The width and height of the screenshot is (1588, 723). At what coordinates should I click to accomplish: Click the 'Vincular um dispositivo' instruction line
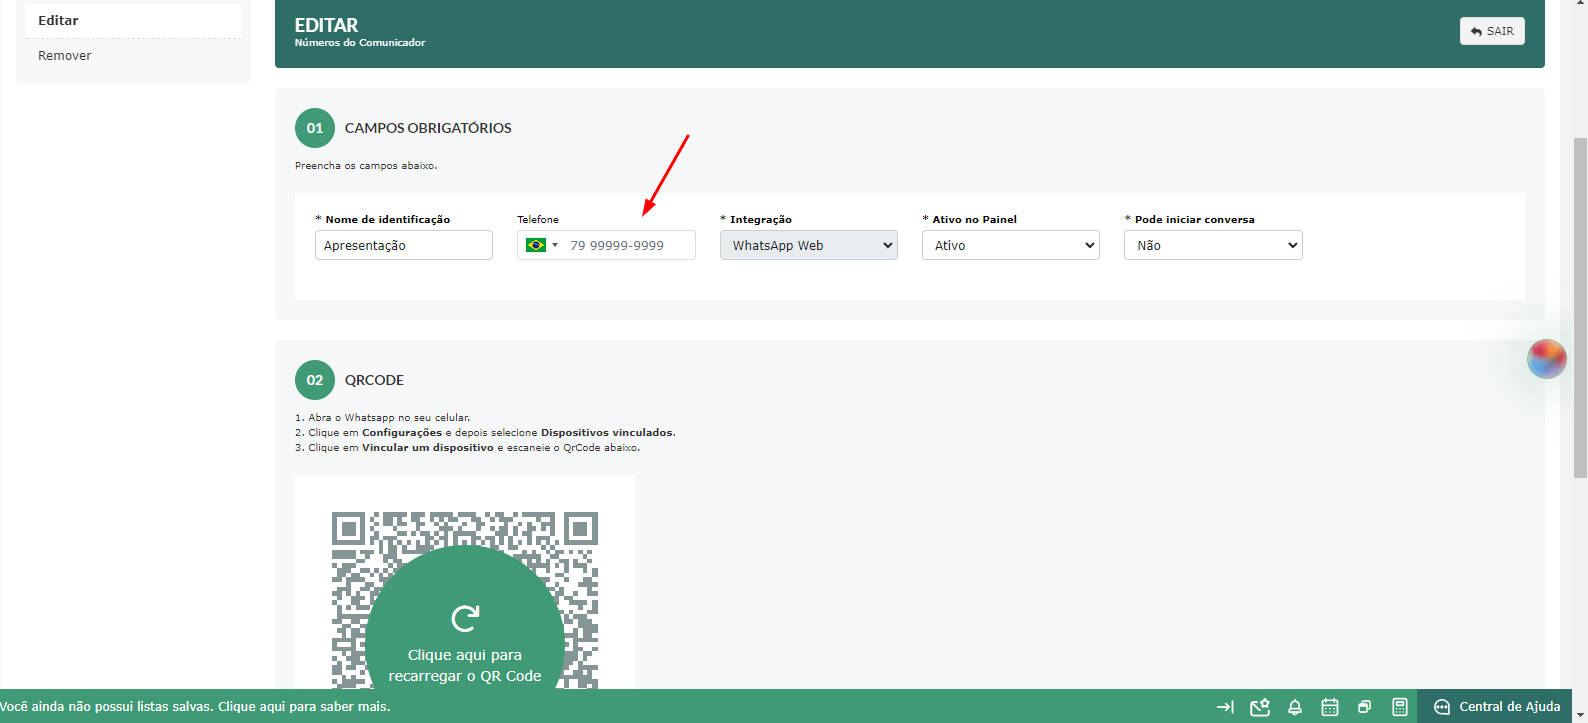pos(467,448)
